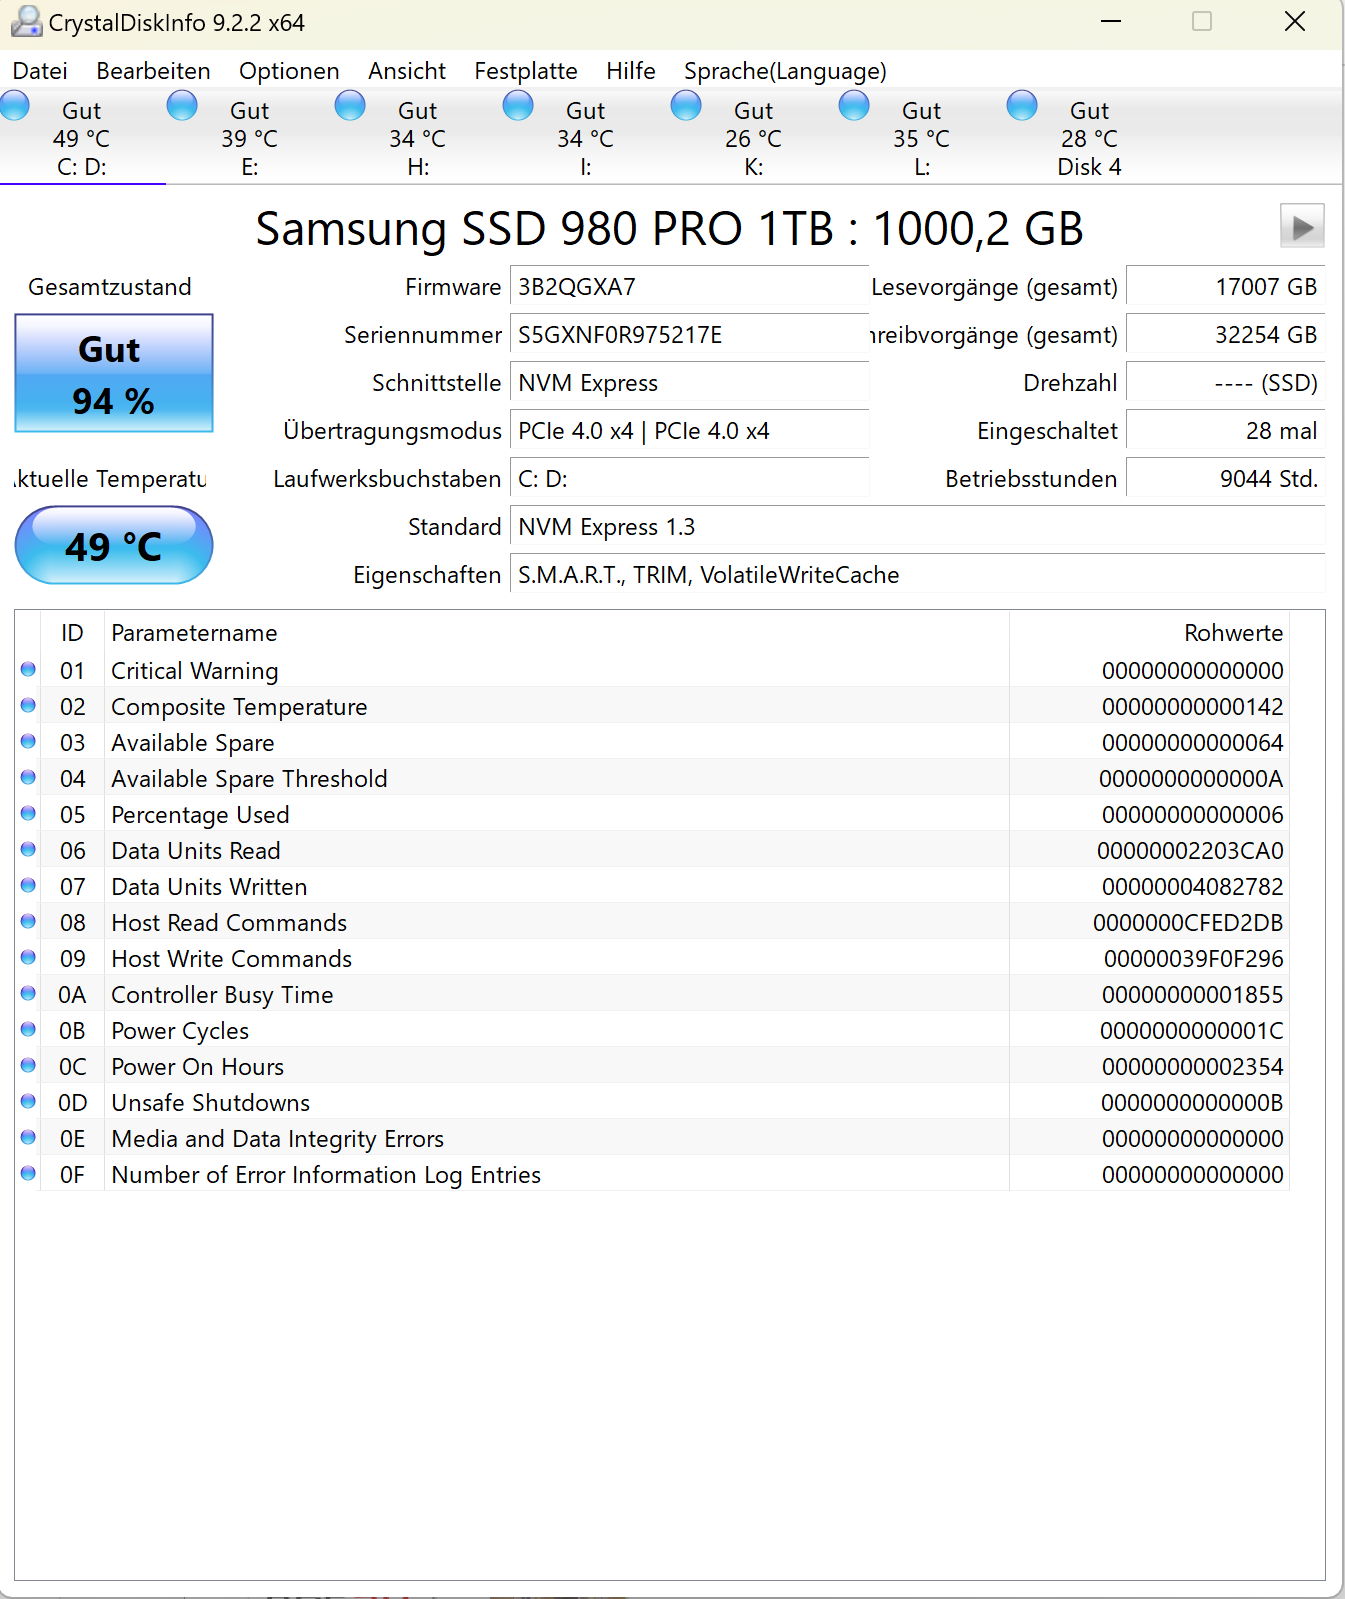This screenshot has width=1345, height=1599.
Task: Click the status dot beside Critical Warning
Action: [x=28, y=669]
